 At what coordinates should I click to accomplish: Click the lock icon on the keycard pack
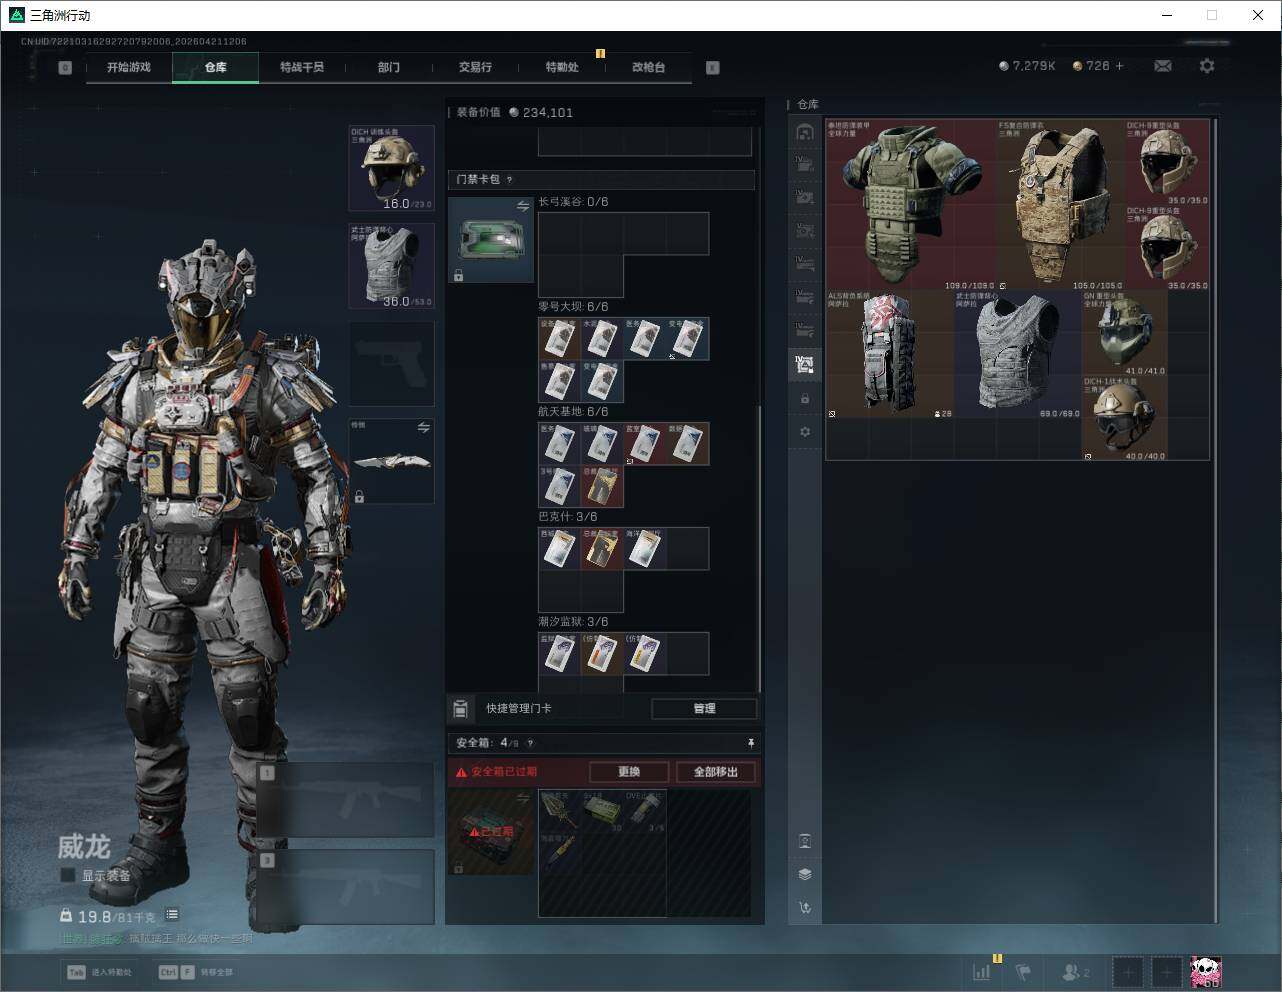459,275
